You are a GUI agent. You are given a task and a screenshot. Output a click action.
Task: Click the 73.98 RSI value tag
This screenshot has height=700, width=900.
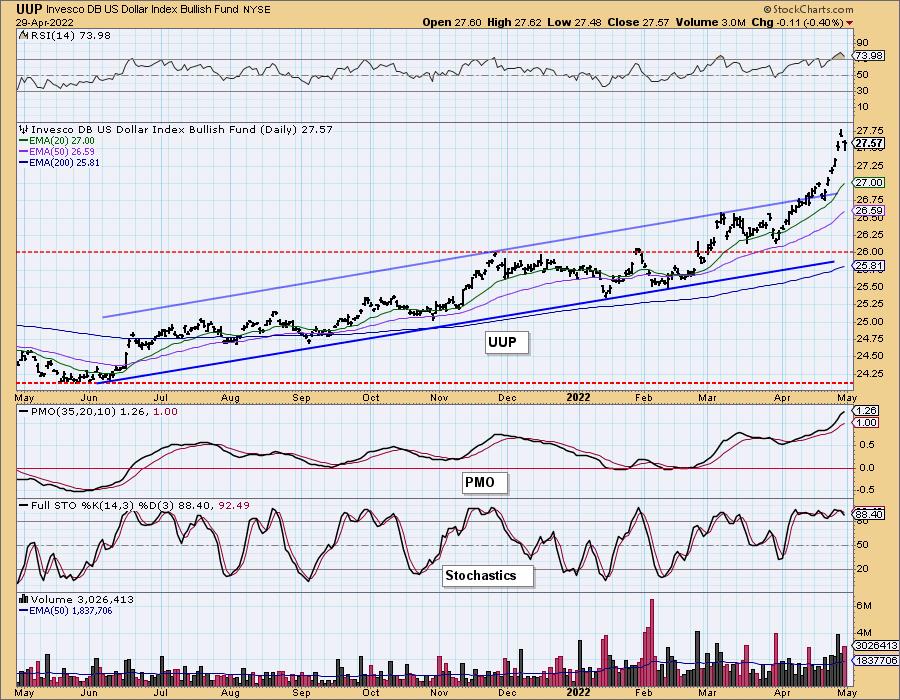tap(868, 56)
